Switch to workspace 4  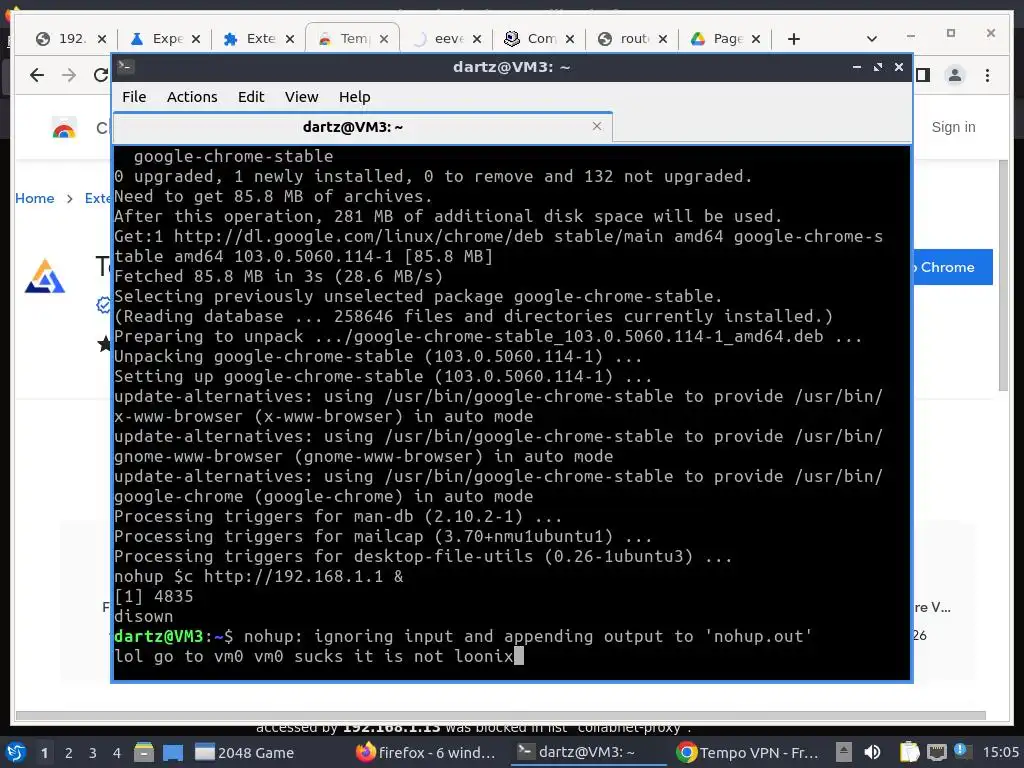pyautogui.click(x=116, y=753)
